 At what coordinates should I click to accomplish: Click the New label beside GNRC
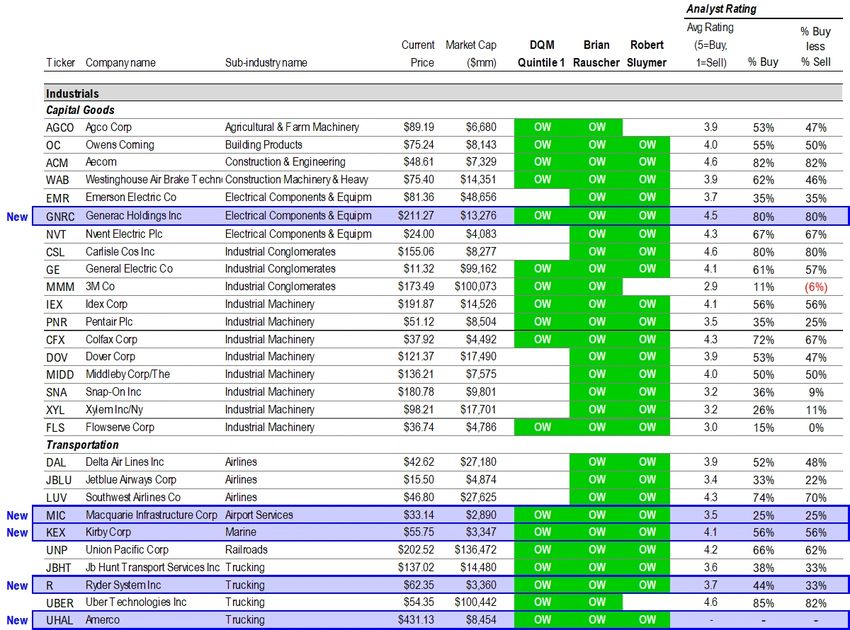coord(17,217)
